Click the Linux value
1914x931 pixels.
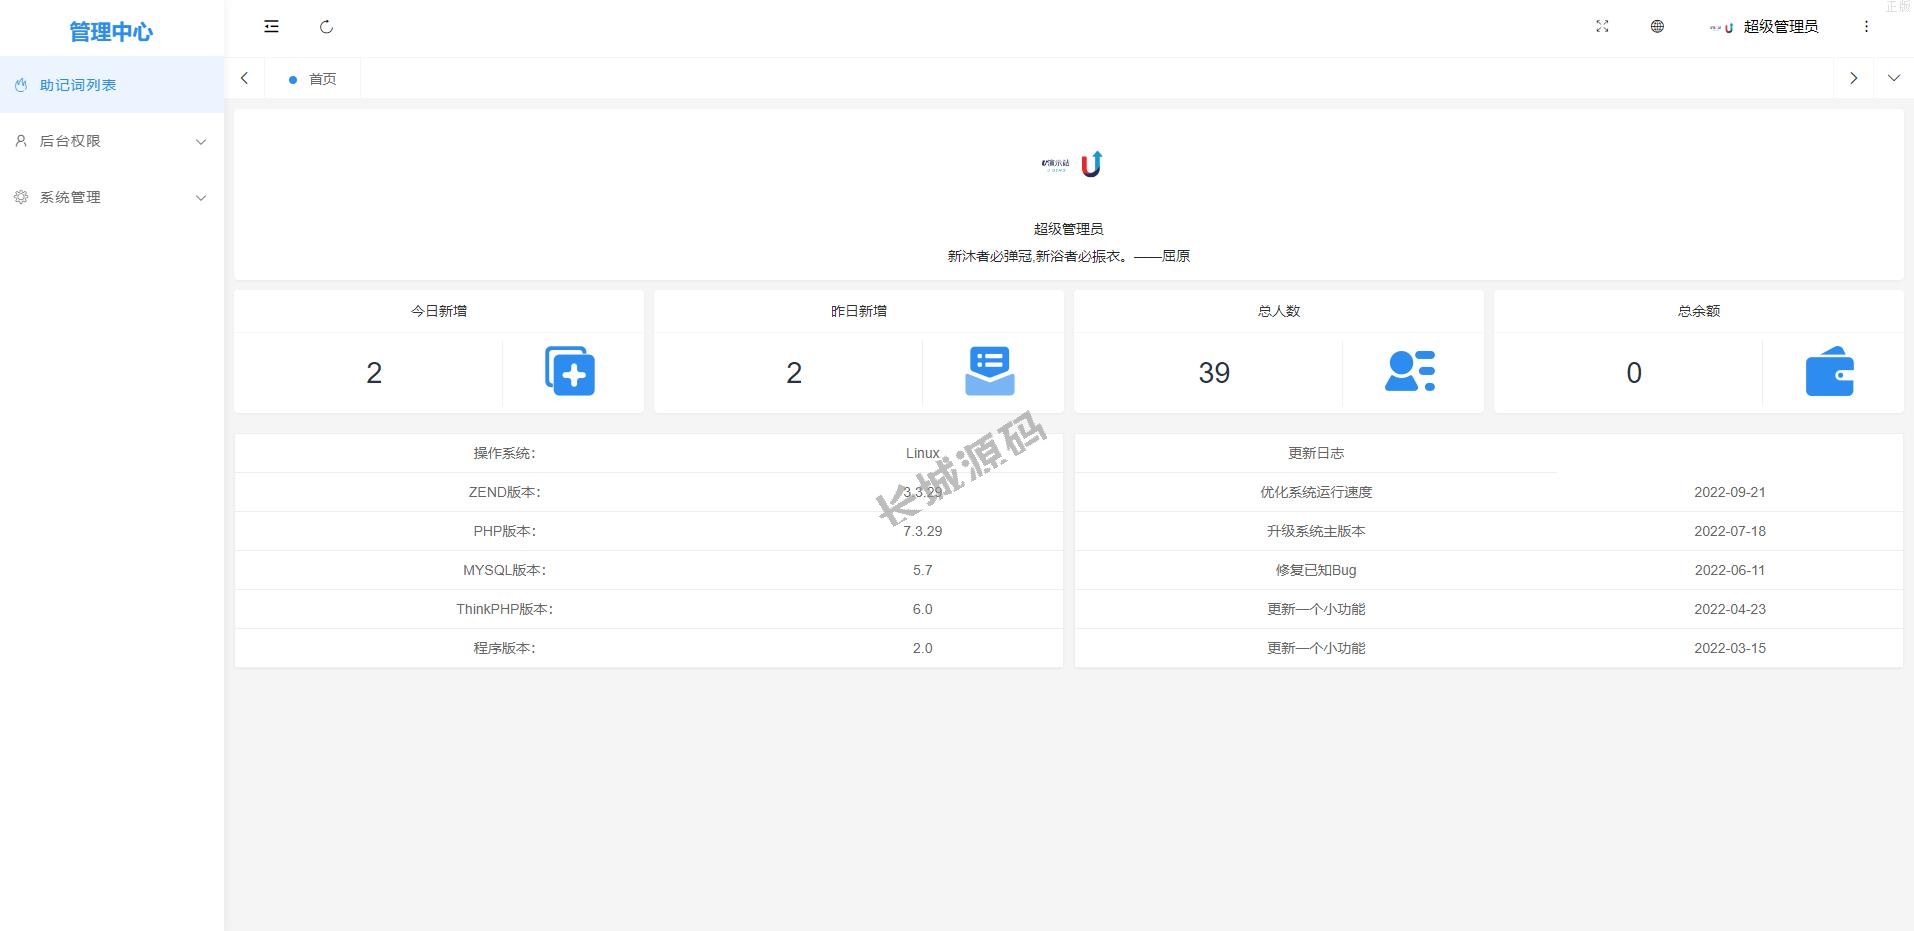click(922, 453)
